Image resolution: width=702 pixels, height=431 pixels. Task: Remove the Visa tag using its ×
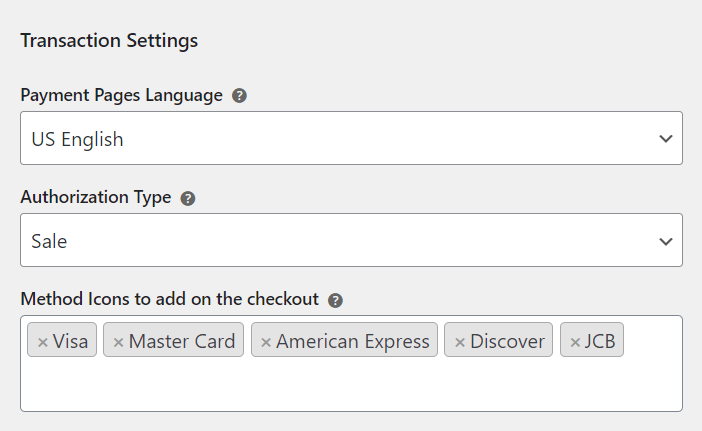click(42, 342)
